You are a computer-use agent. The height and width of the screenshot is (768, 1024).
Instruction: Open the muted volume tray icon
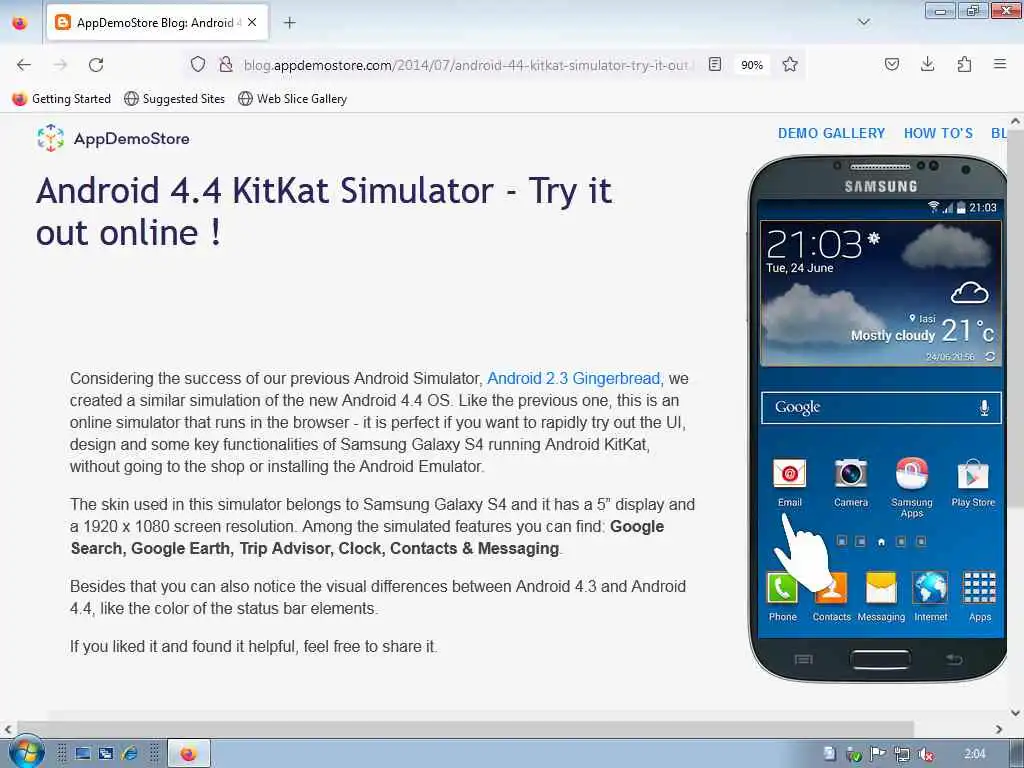click(x=925, y=754)
